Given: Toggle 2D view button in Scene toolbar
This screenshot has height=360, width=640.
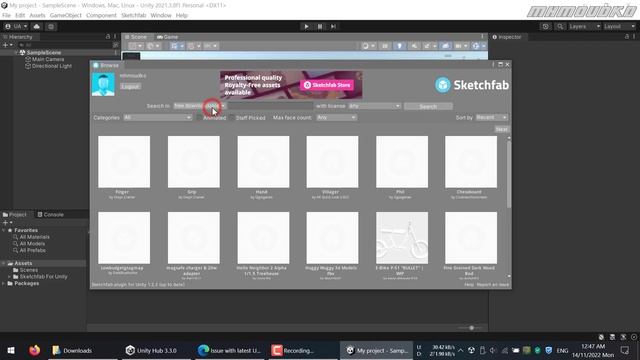Looking at the screenshot, I should [x=385, y=46].
